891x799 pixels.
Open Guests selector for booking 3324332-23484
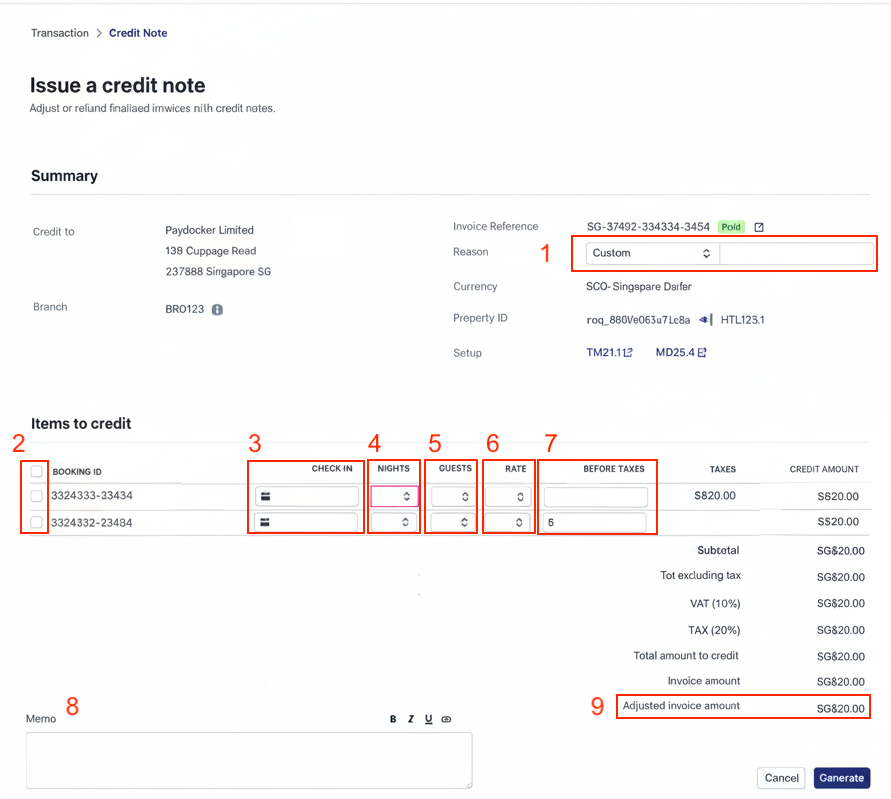tap(452, 522)
